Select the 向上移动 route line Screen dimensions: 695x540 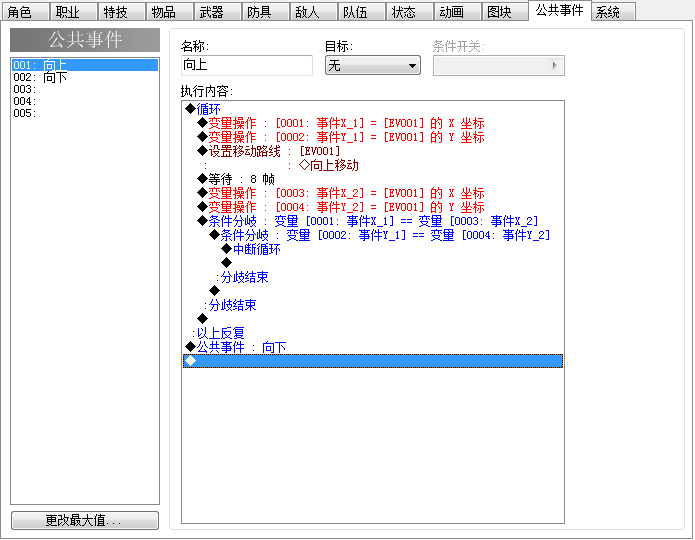373,165
